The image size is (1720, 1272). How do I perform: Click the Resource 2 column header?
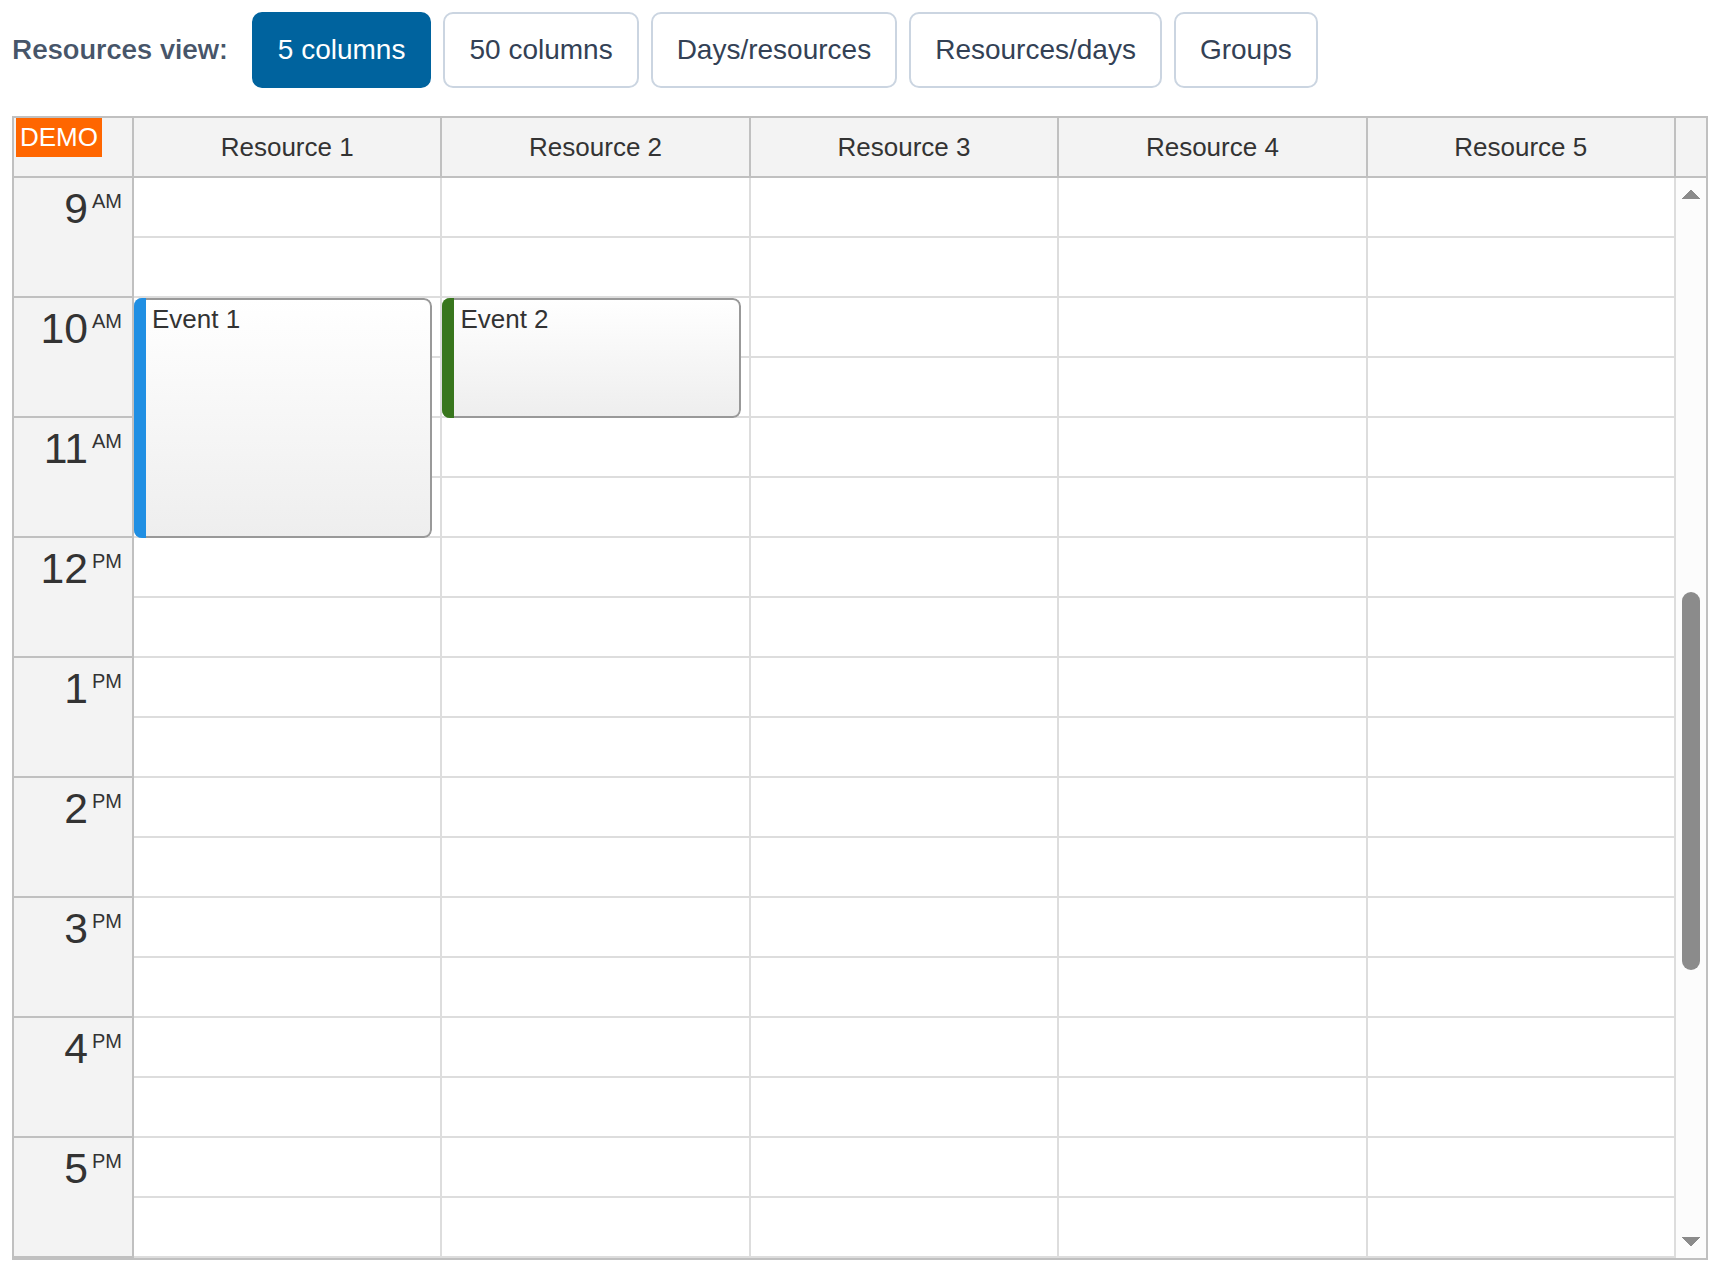(595, 147)
